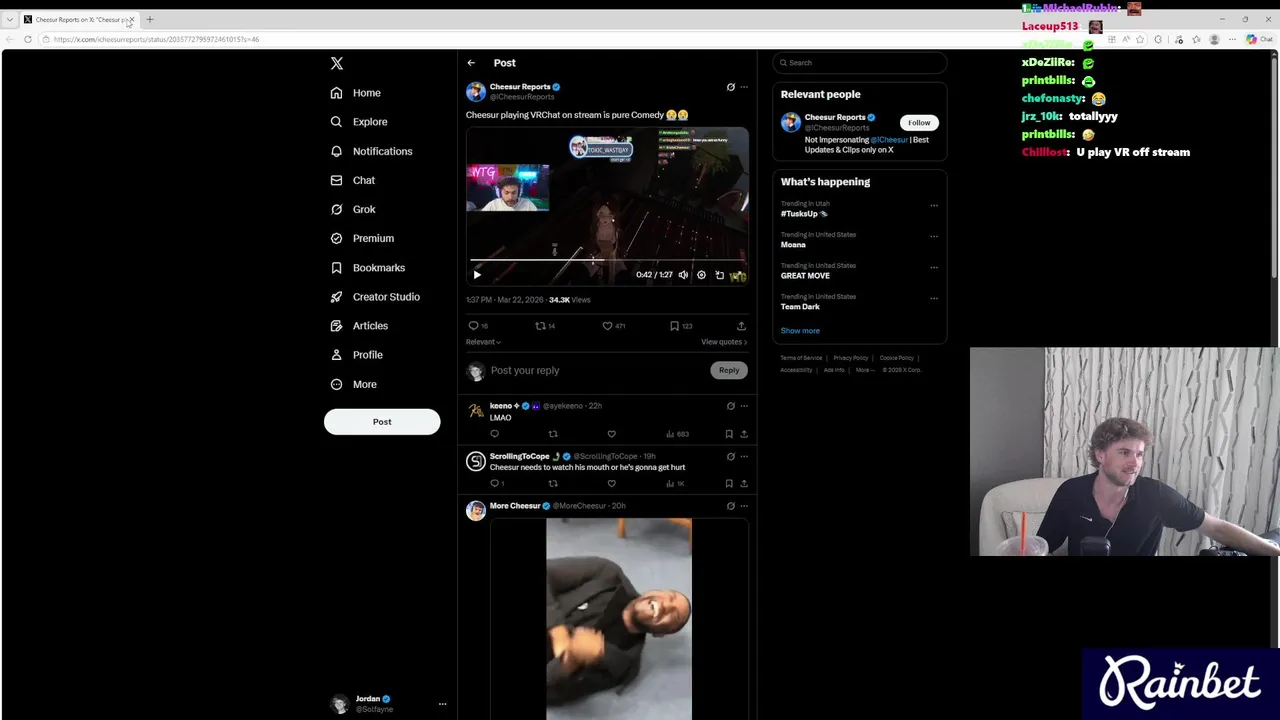
Task: Open Premium in the sidebar
Action: coord(362,238)
